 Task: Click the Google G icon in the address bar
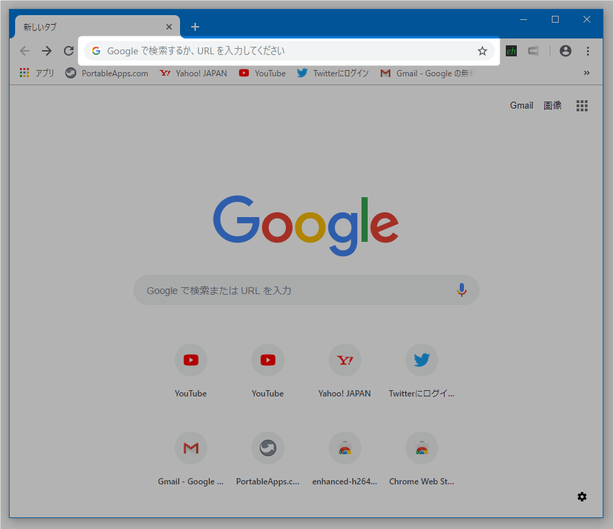click(x=96, y=51)
